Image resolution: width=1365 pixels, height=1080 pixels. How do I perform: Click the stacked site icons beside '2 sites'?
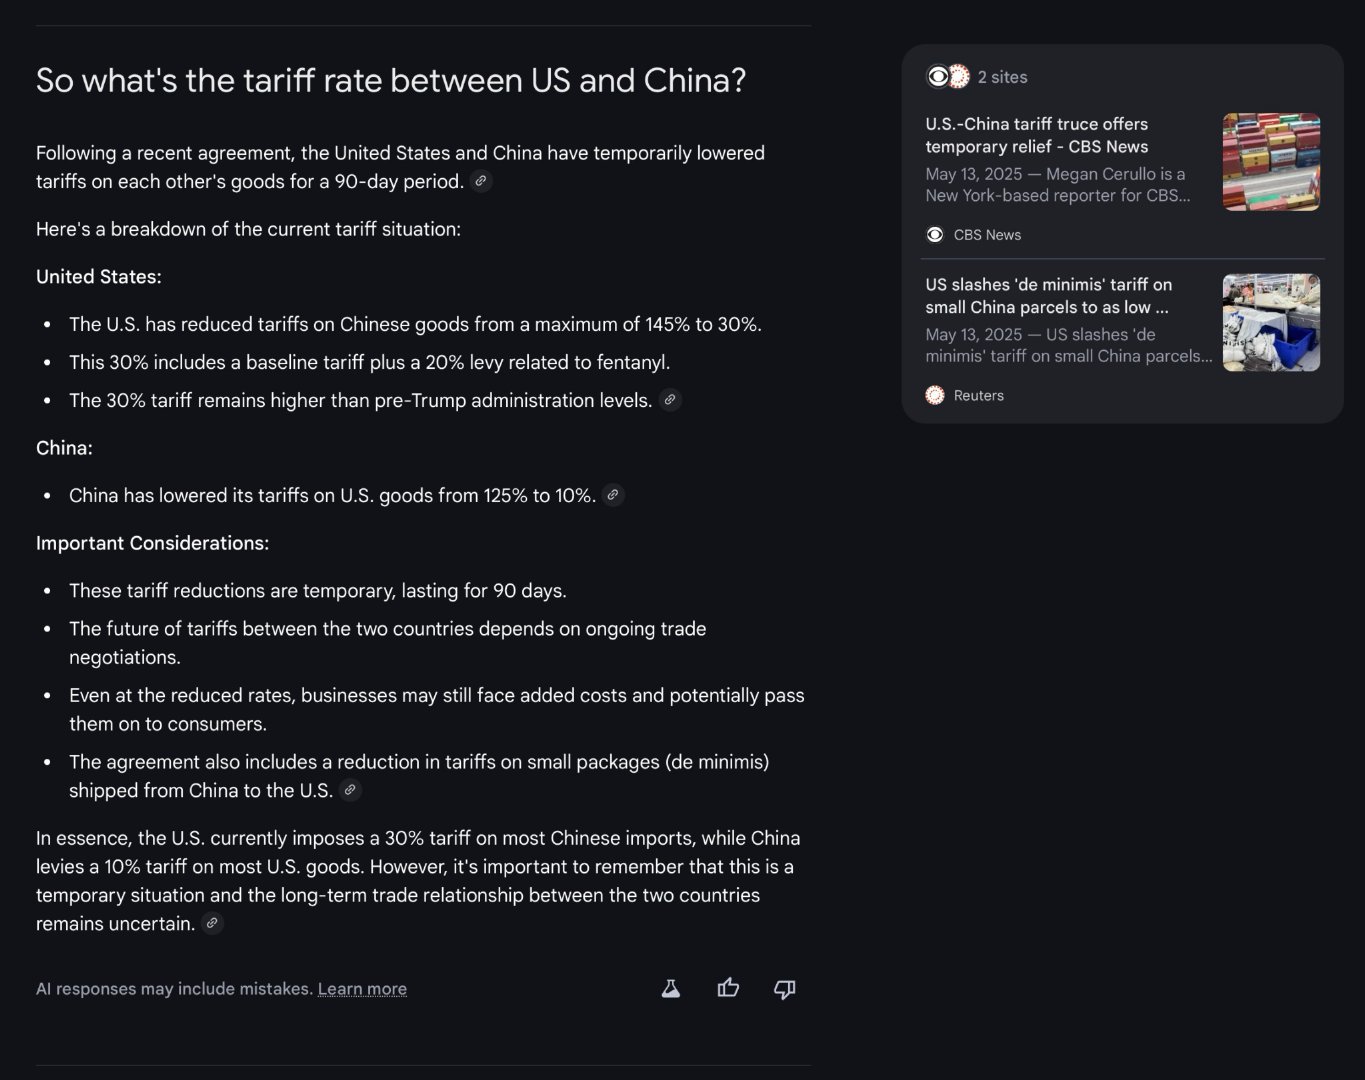(x=948, y=77)
